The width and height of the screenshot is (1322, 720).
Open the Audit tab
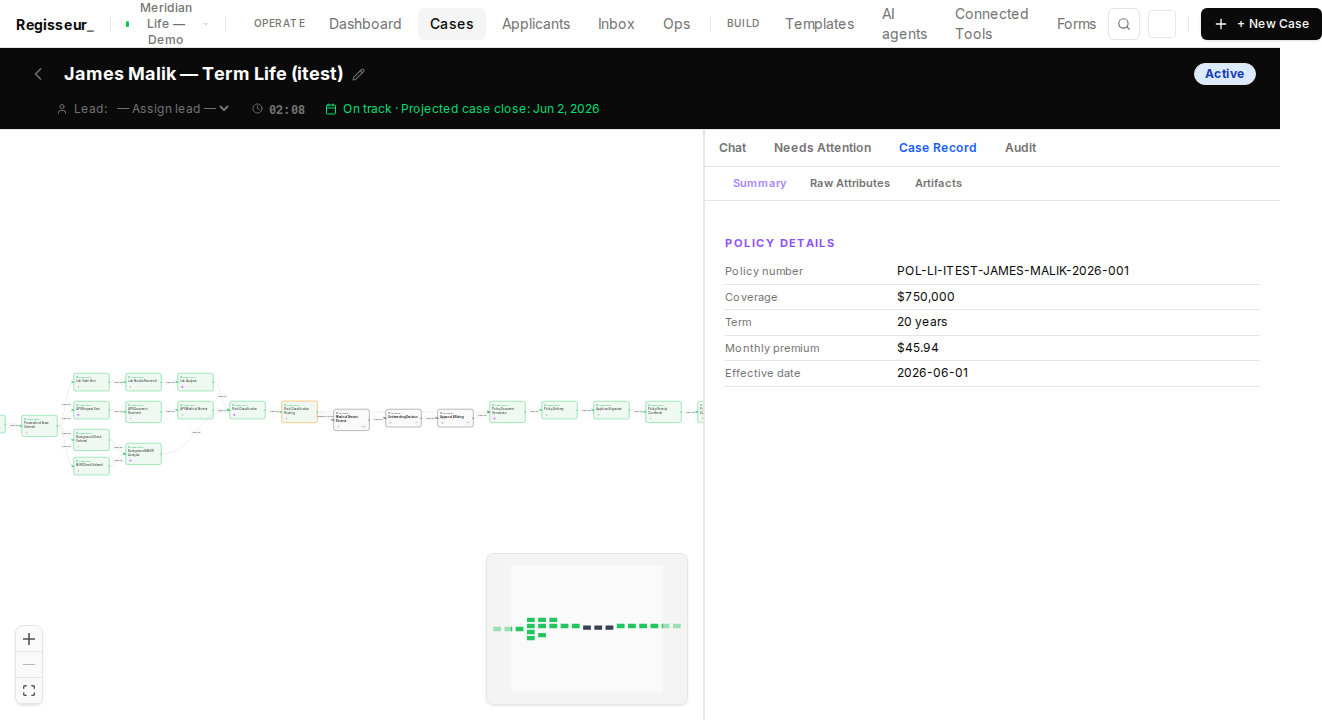pos(1020,148)
